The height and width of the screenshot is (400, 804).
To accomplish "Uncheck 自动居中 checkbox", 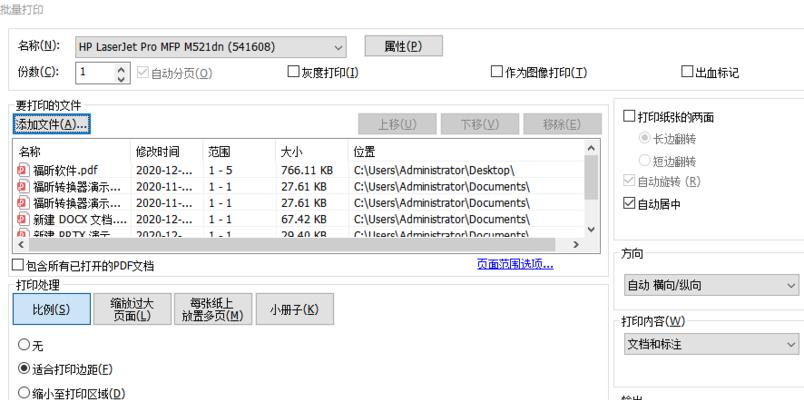I will click(x=629, y=204).
